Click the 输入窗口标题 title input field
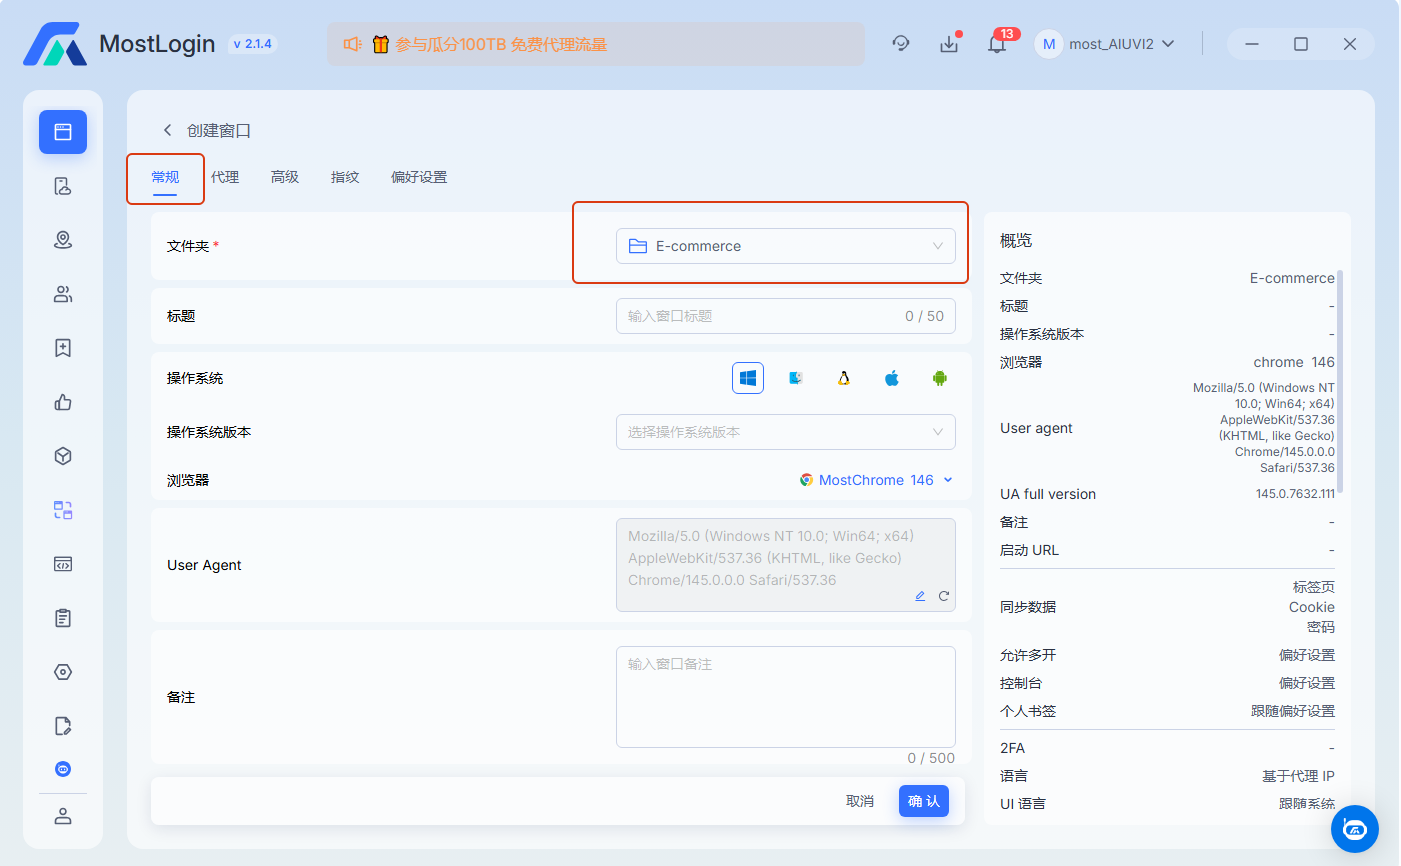The image size is (1401, 866). [x=786, y=316]
